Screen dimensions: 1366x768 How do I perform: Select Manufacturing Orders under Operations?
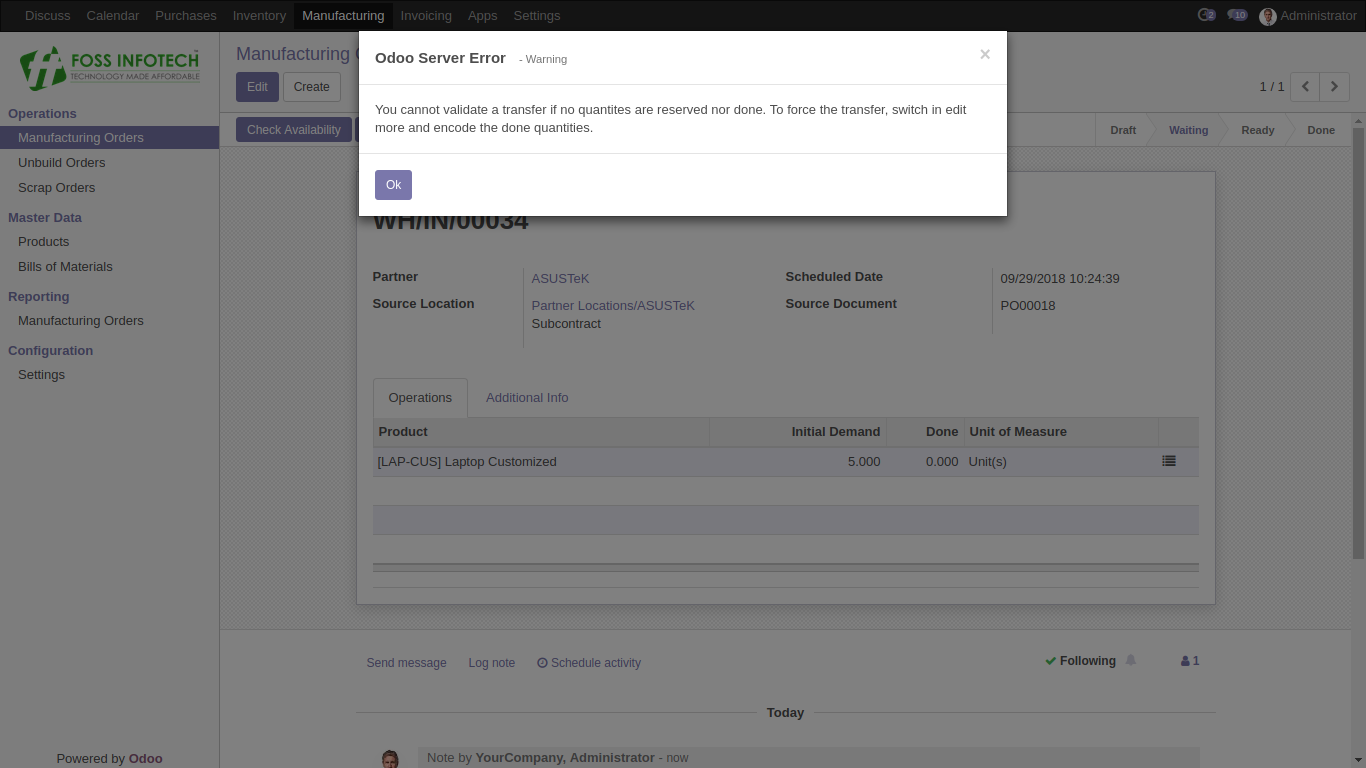(x=109, y=138)
